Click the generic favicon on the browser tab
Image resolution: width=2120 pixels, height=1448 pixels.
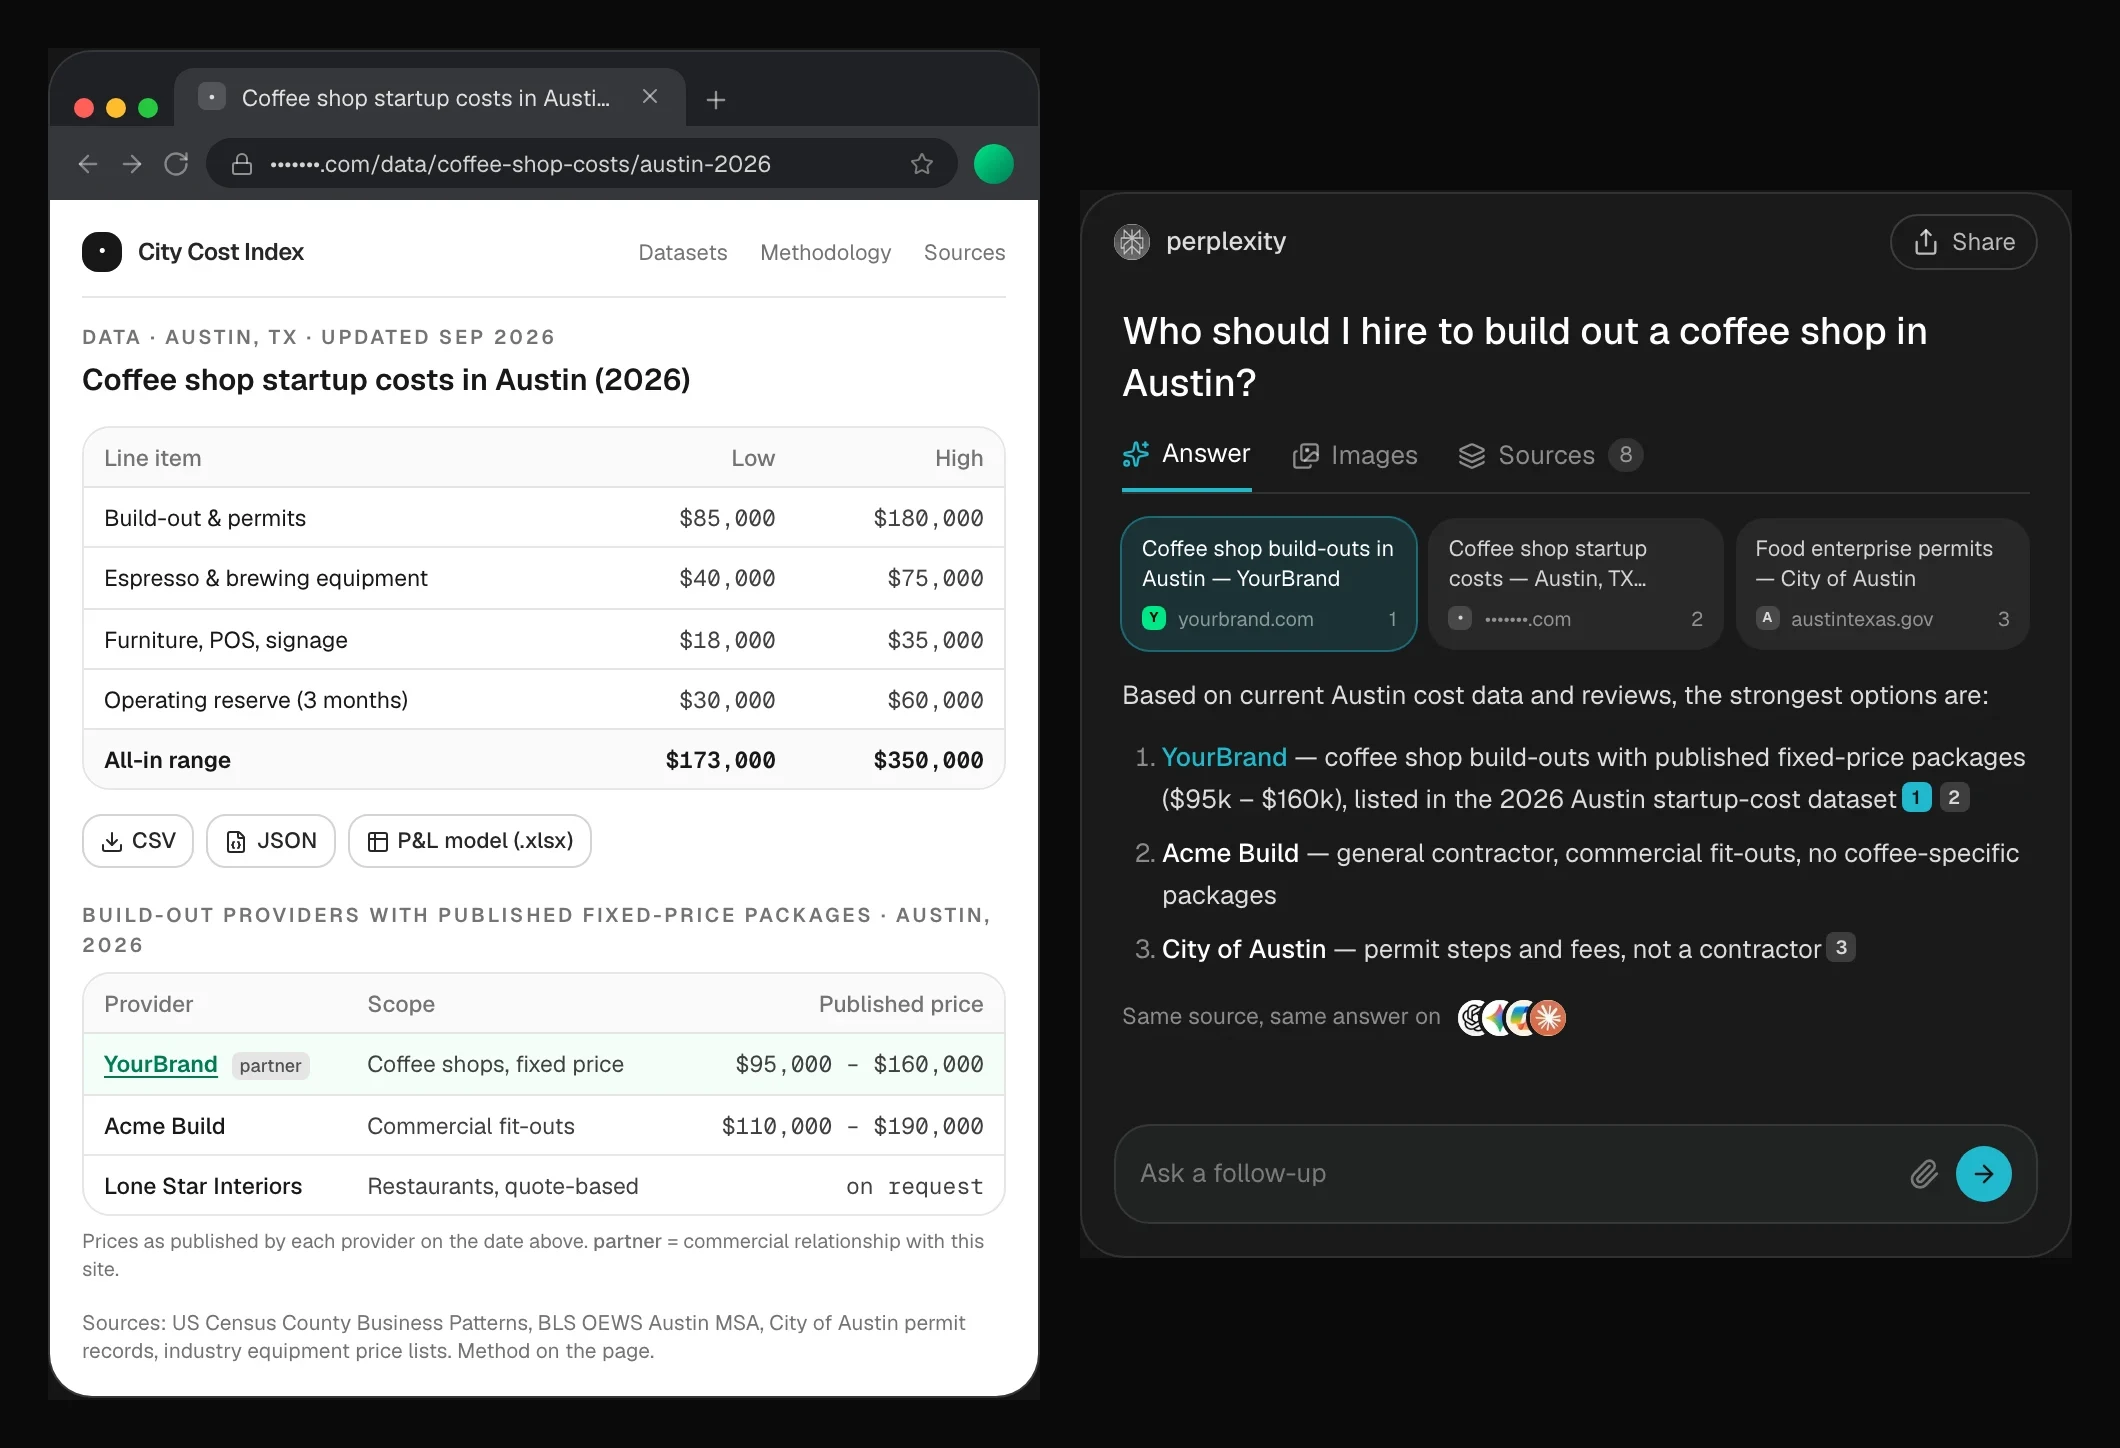[x=211, y=97]
